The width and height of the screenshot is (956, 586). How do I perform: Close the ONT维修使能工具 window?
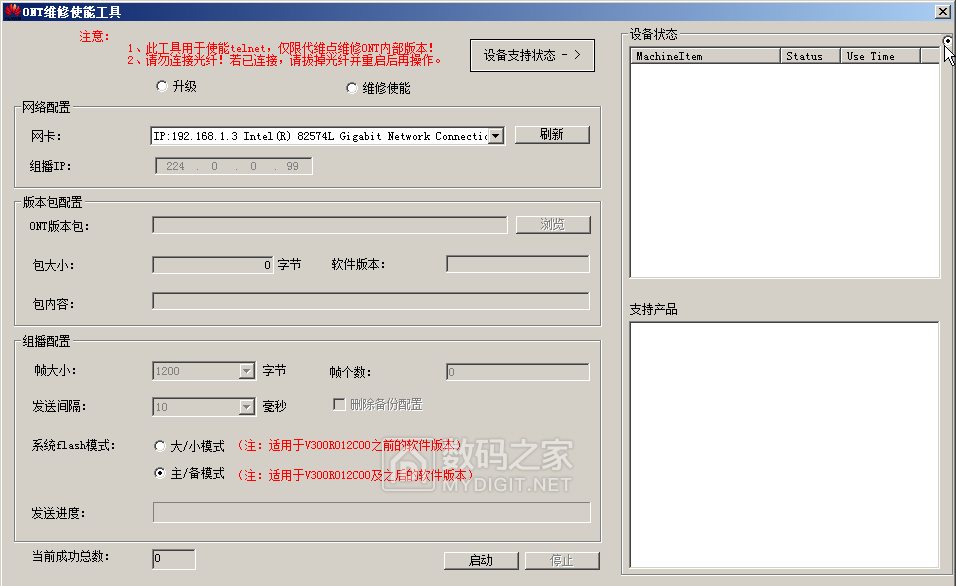942,11
